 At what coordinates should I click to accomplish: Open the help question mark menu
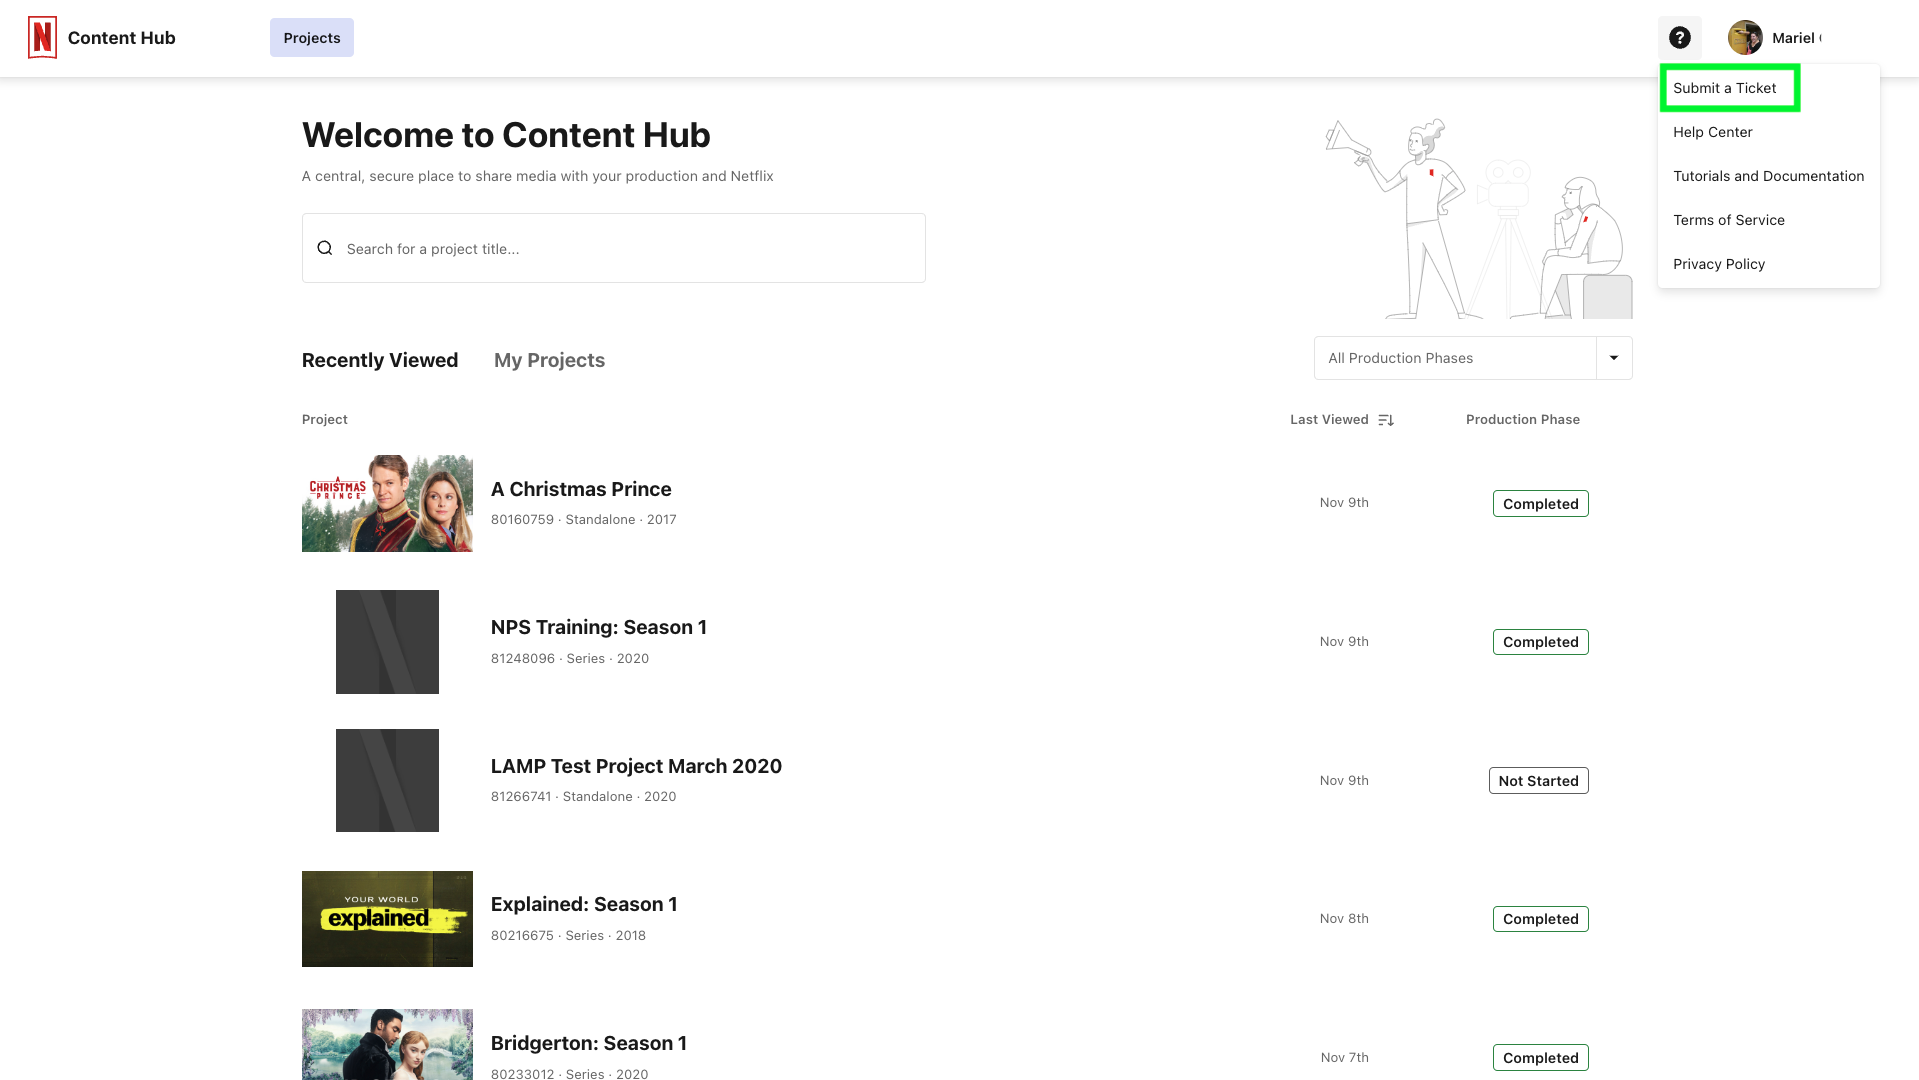(x=1680, y=38)
